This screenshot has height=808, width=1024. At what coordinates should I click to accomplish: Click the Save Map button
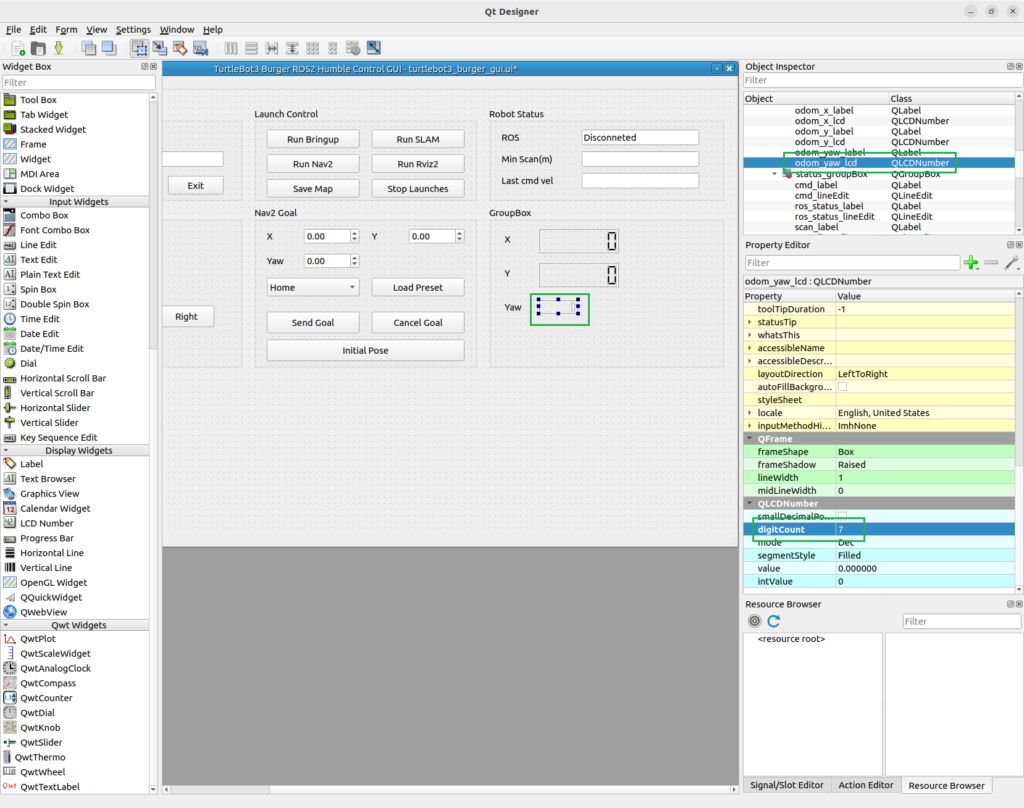click(x=313, y=189)
